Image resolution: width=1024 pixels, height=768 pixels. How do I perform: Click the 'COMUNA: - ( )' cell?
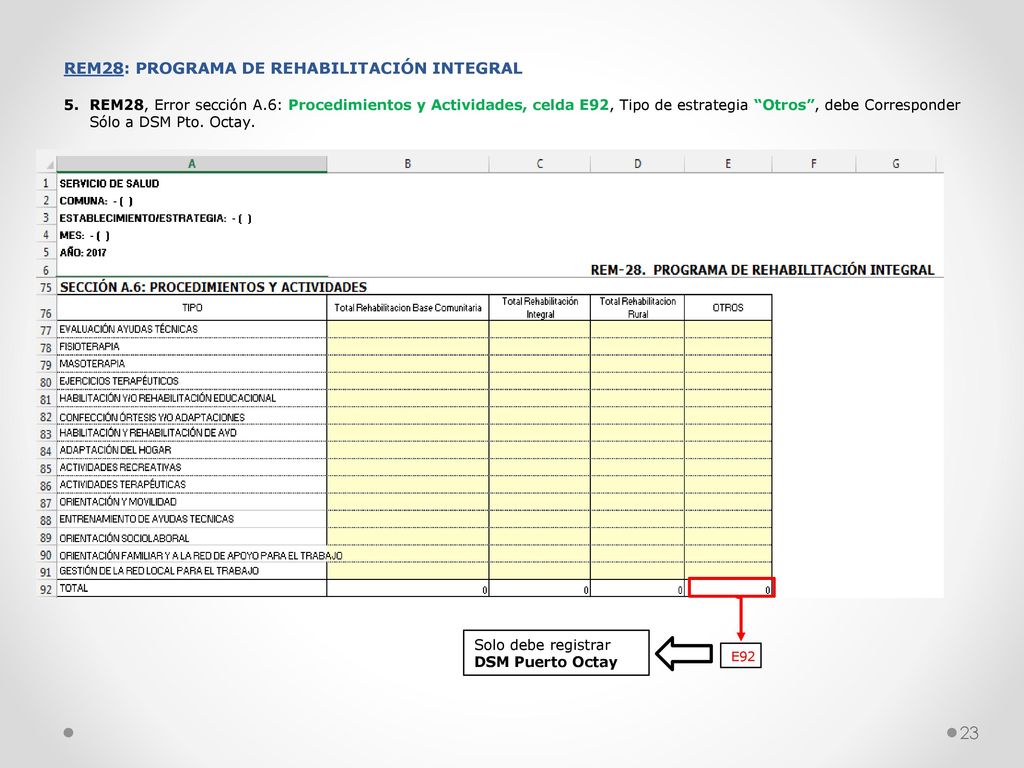click(x=96, y=201)
